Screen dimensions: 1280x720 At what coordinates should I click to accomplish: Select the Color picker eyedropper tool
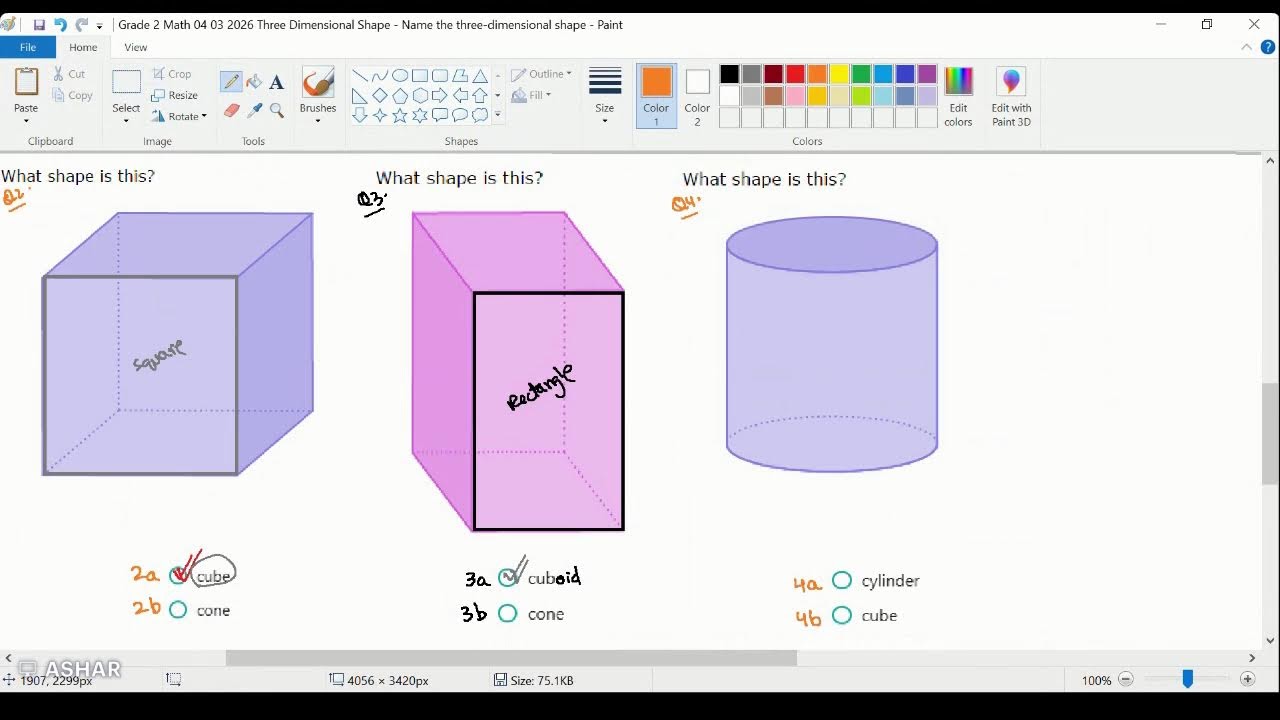(x=254, y=110)
